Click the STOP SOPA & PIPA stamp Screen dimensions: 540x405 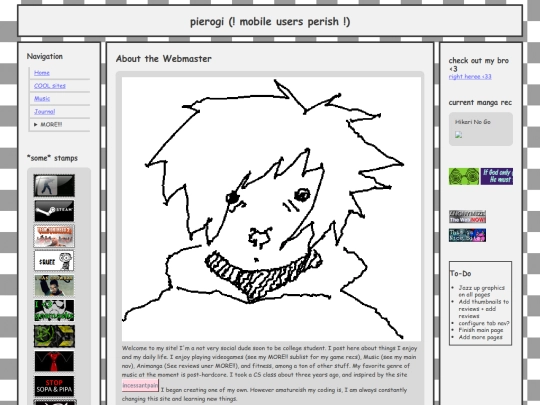[54, 386]
